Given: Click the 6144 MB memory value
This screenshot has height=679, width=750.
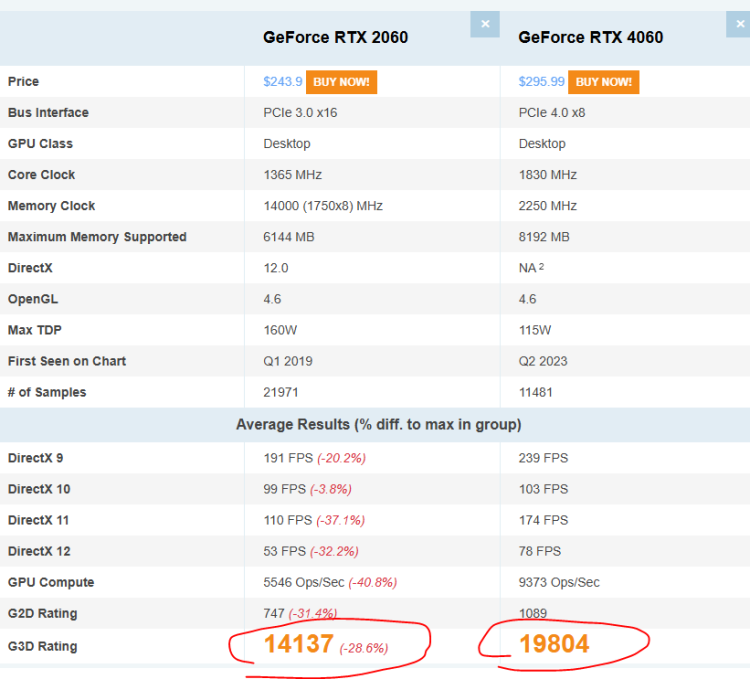Looking at the screenshot, I should 289,237.
